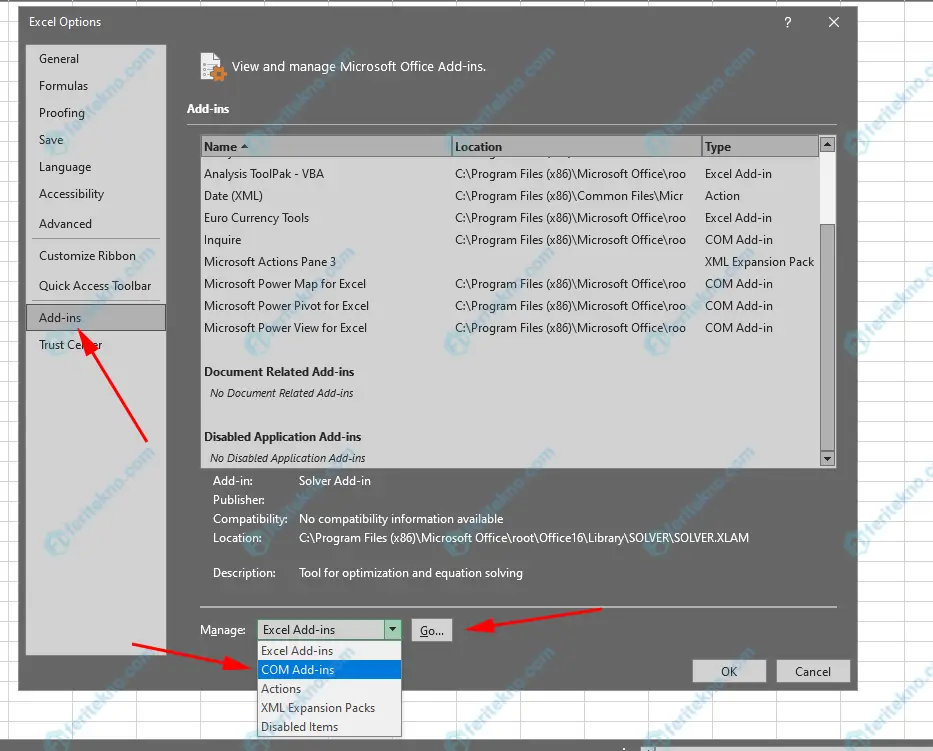933x751 pixels.
Task: Select Microsoft Actions Pane 3 row
Action: (x=509, y=262)
